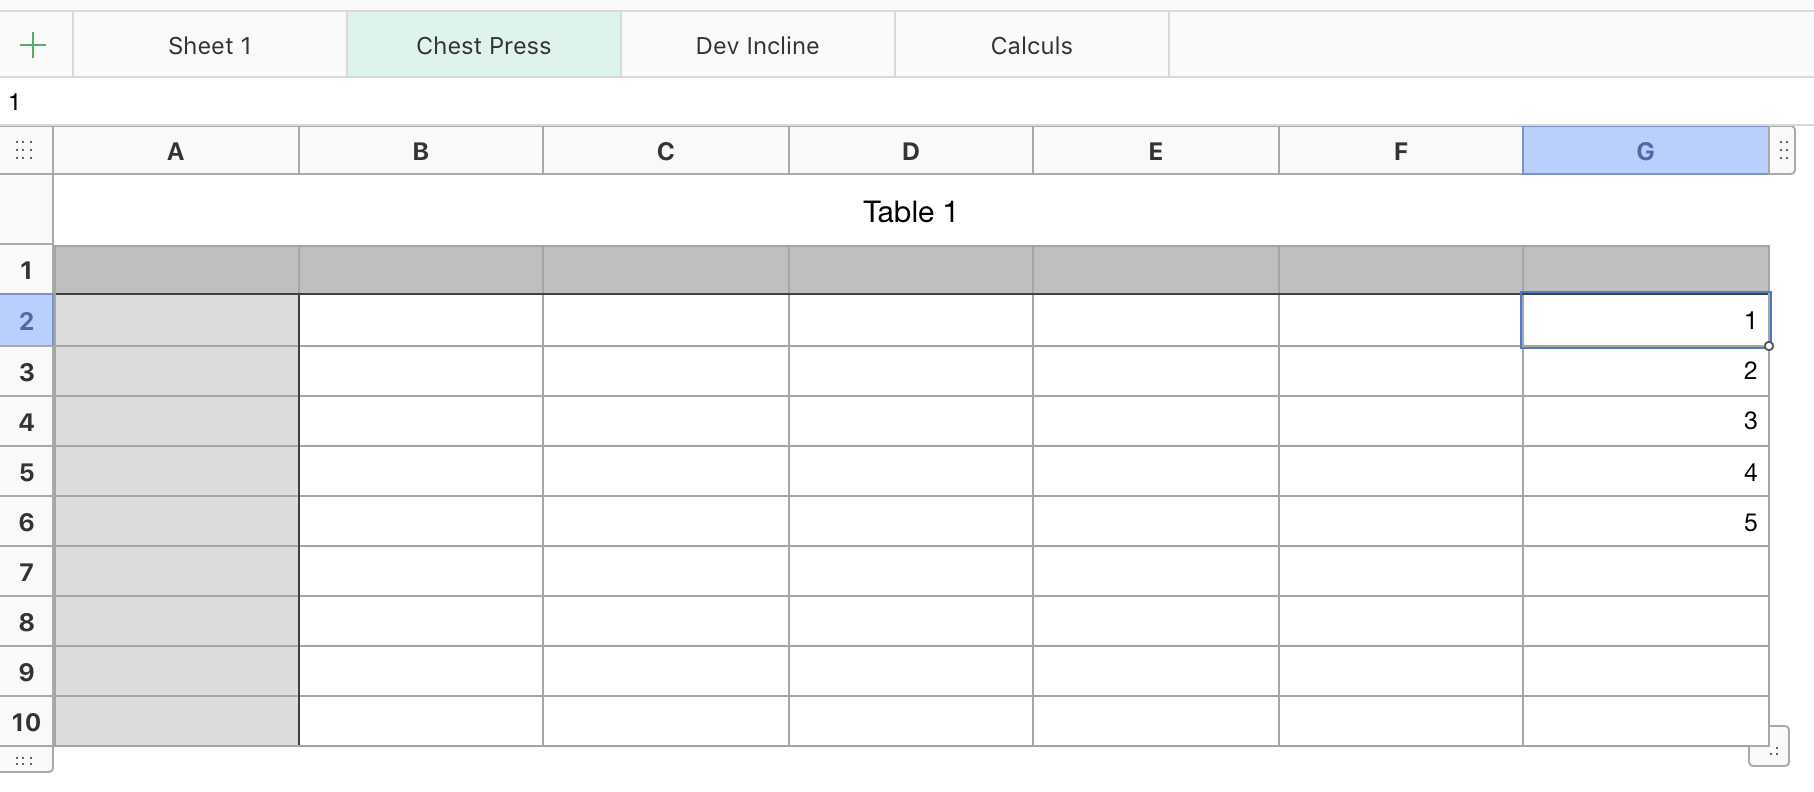1814x792 pixels.
Task: Select the cell containing value 3
Action: 1645,421
